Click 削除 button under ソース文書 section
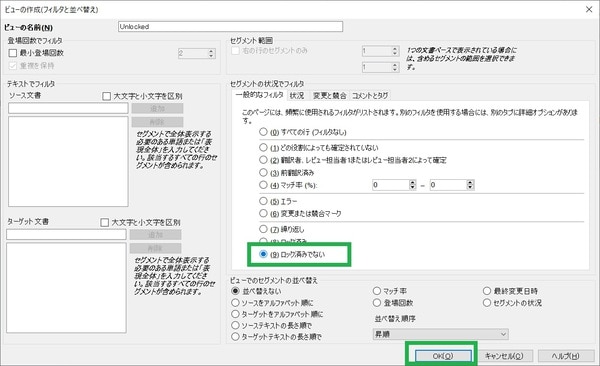The width and height of the screenshot is (600, 366). coord(157,122)
